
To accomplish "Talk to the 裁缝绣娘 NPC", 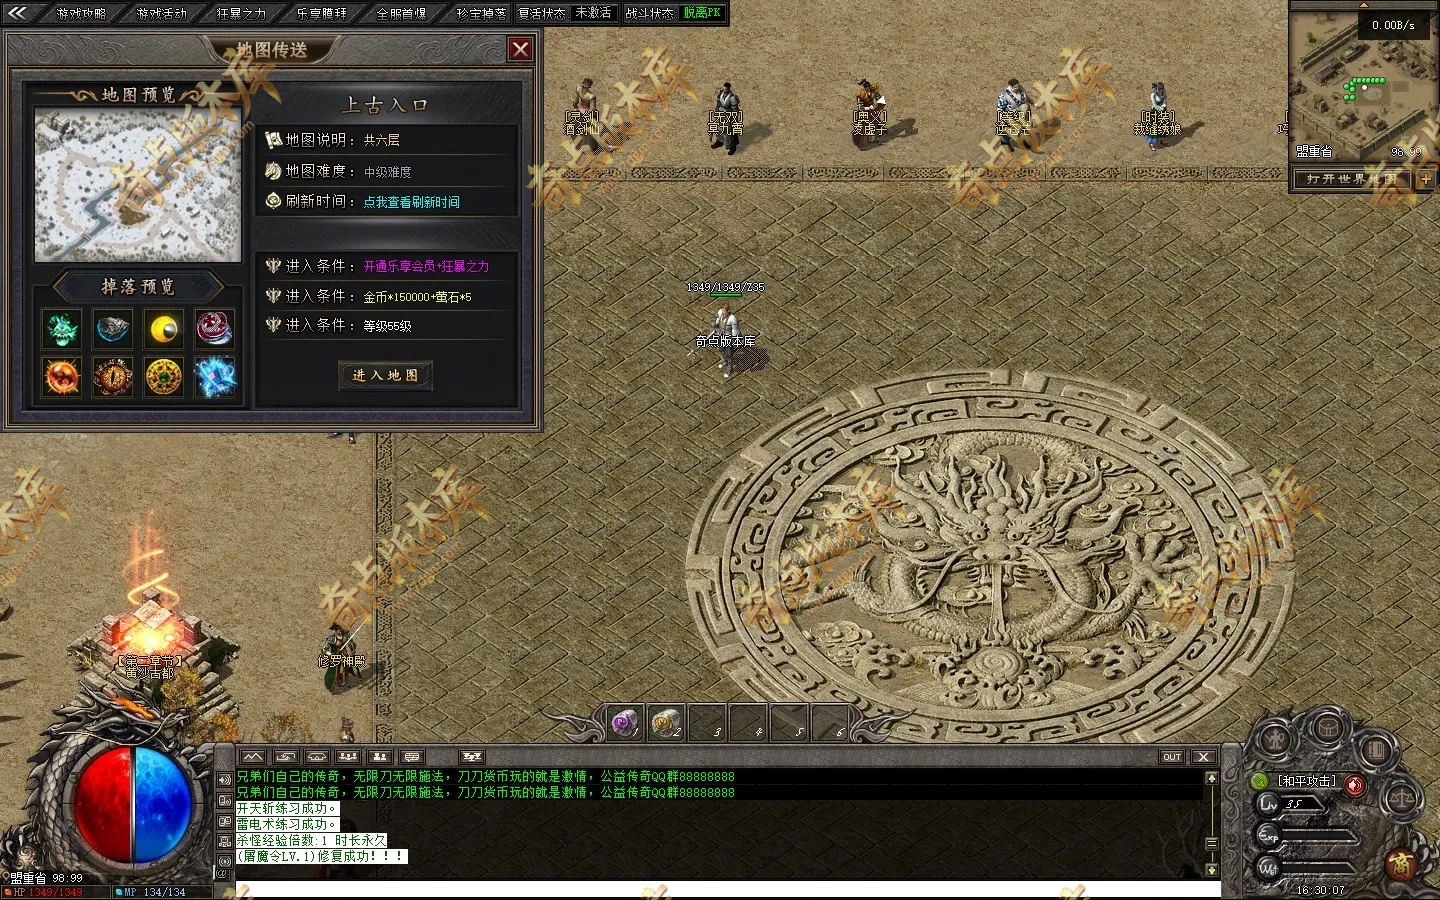I will point(1157,116).
